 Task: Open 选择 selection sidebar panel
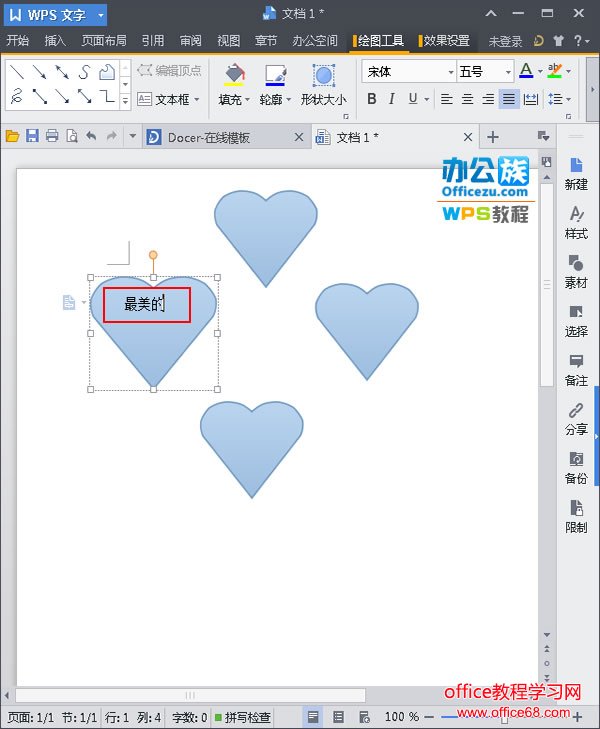[576, 321]
